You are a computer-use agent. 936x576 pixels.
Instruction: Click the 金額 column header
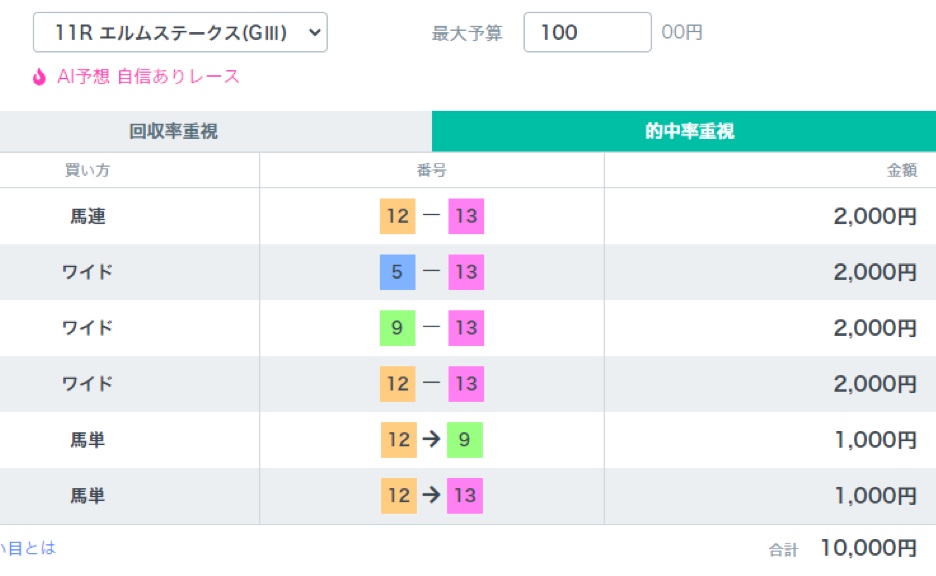click(901, 171)
